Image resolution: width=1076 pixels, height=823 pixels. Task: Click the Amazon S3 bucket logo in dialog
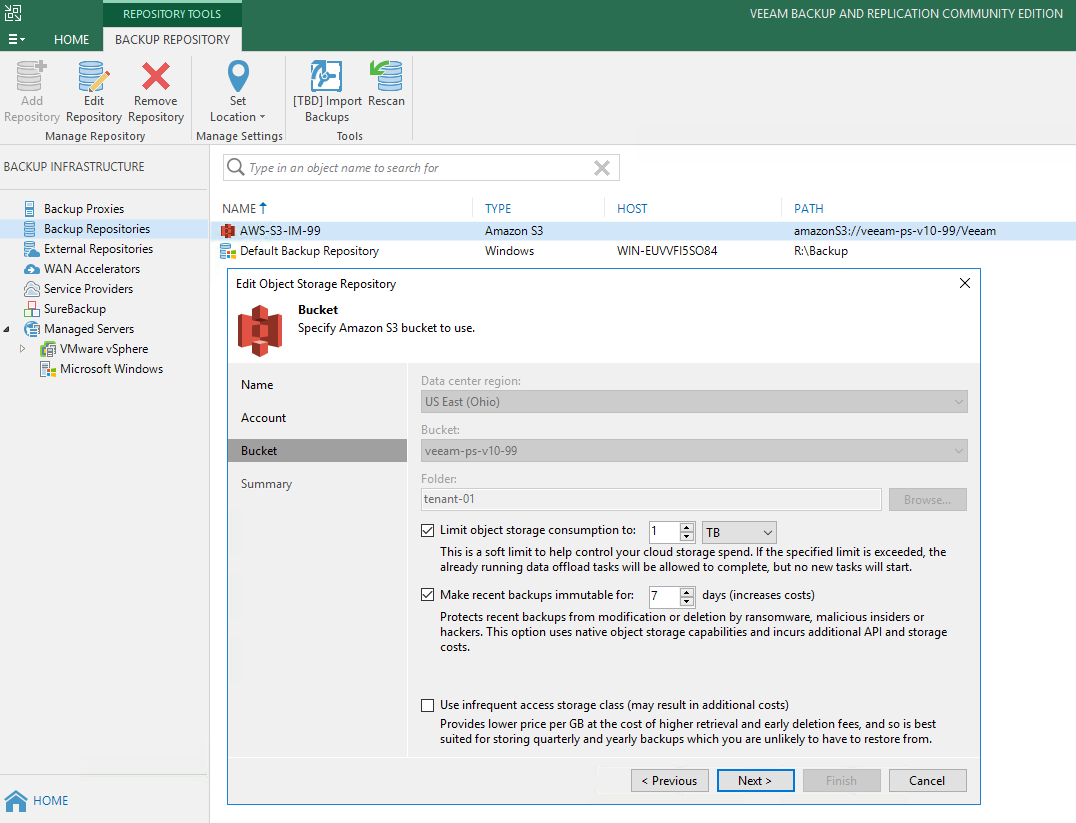260,332
